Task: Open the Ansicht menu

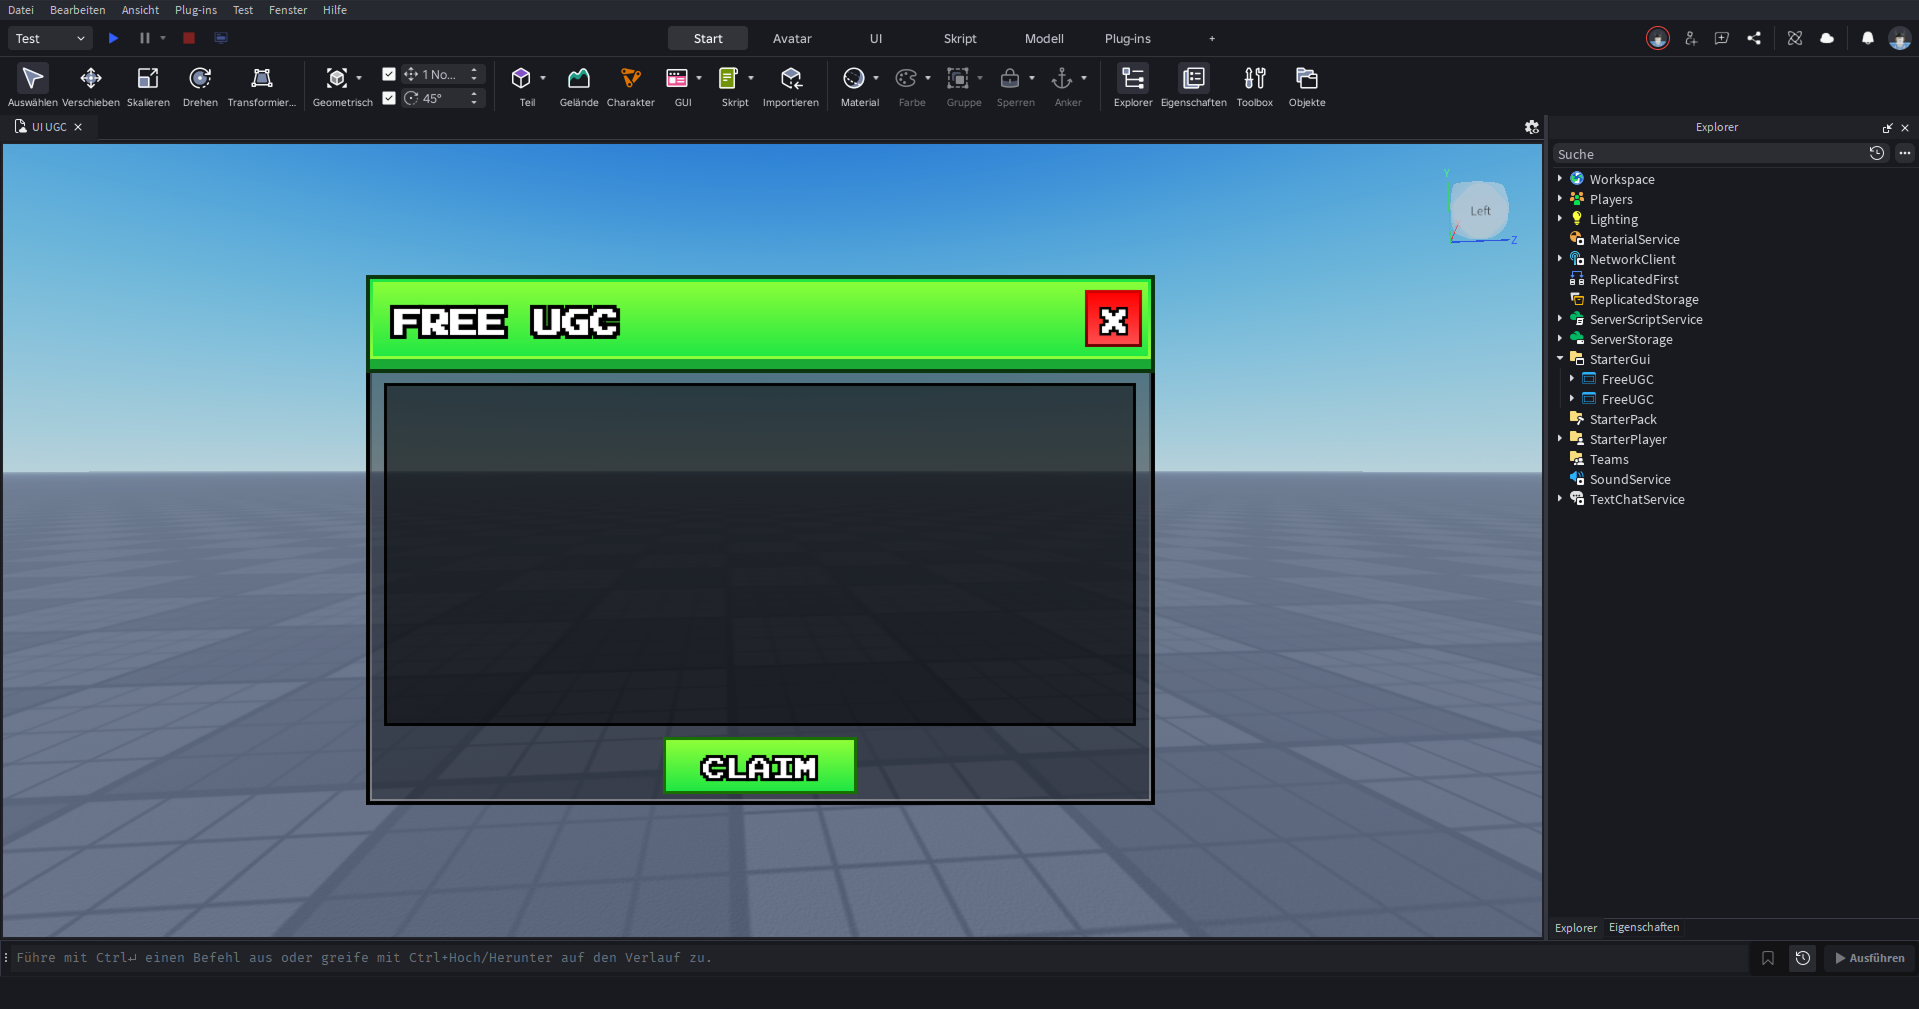Action: (x=140, y=10)
